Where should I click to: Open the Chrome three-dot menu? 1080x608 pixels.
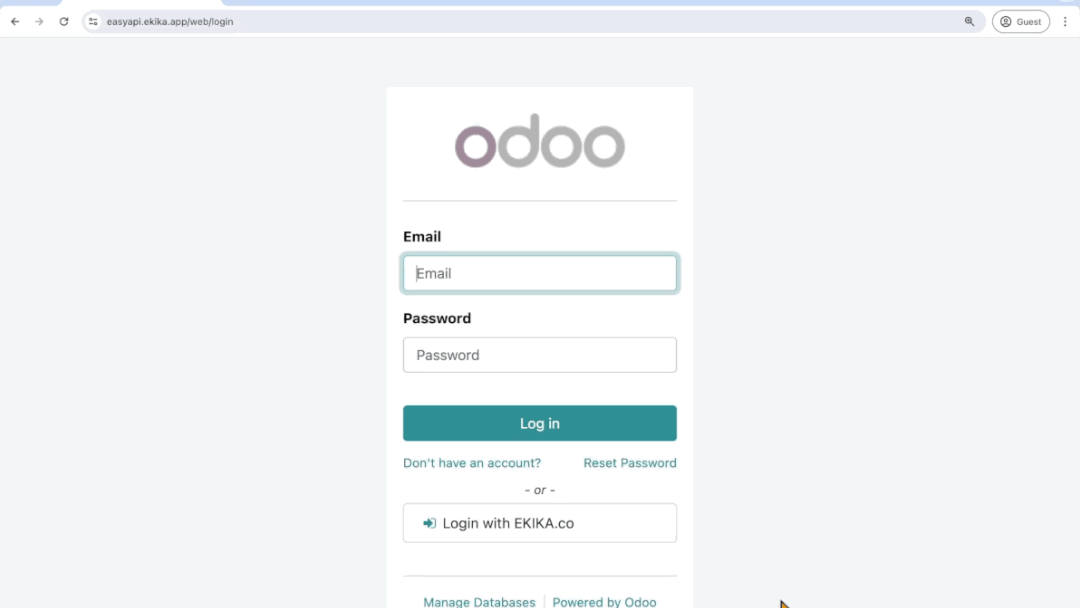pos(1065,21)
